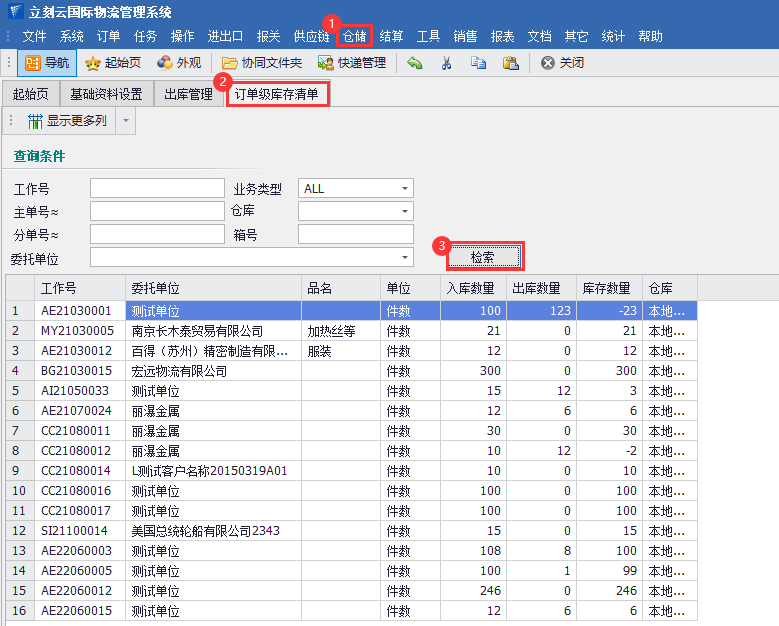The image size is (779, 626).
Task: Click the 显示更多列 button
Action: coord(66,121)
